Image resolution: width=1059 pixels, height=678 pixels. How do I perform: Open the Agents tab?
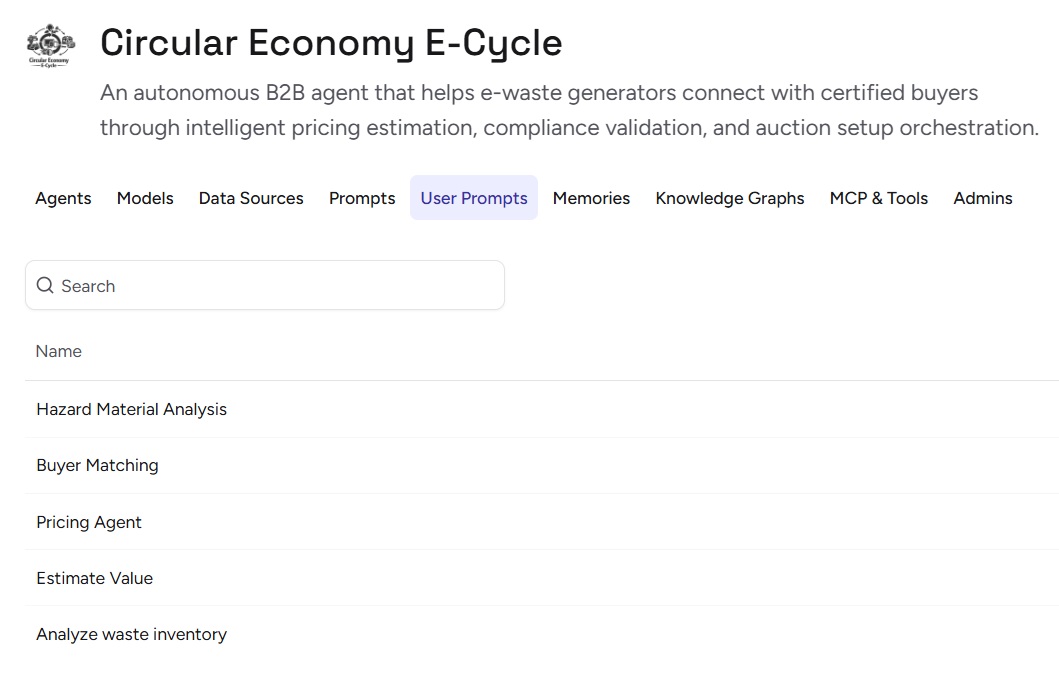(63, 198)
